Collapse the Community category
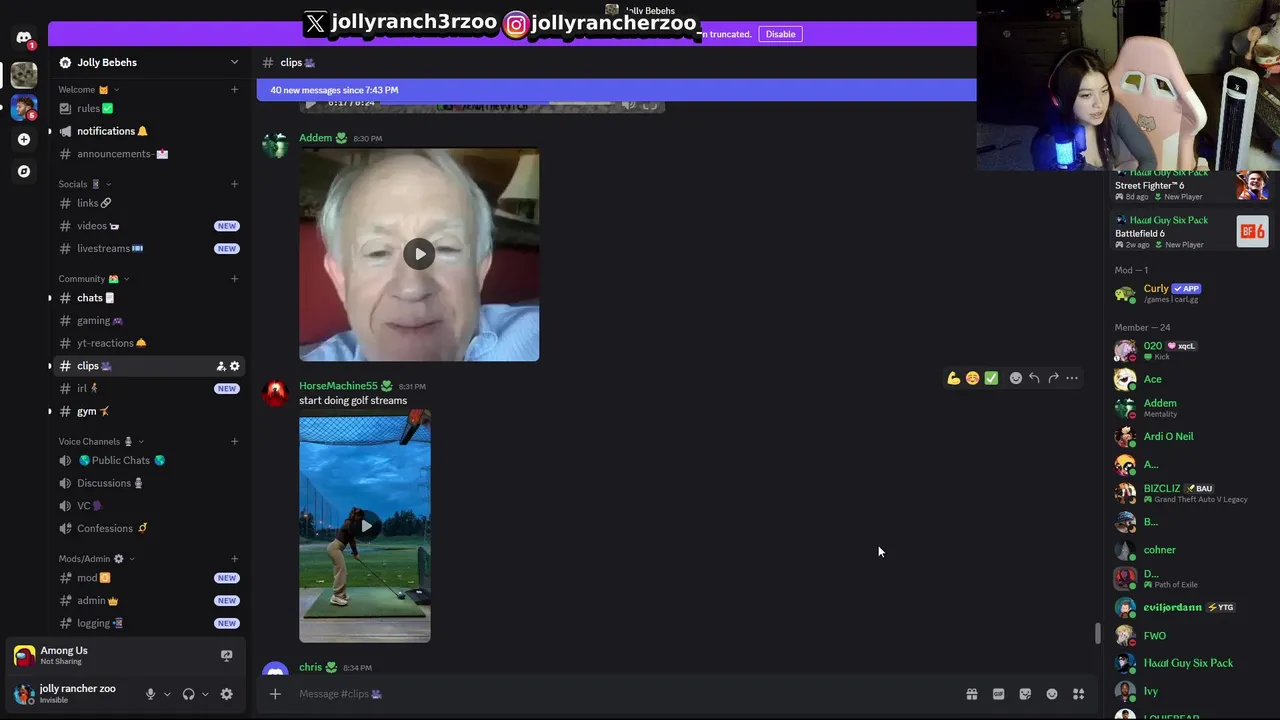This screenshot has height=720, width=1280. pyautogui.click(x=94, y=279)
